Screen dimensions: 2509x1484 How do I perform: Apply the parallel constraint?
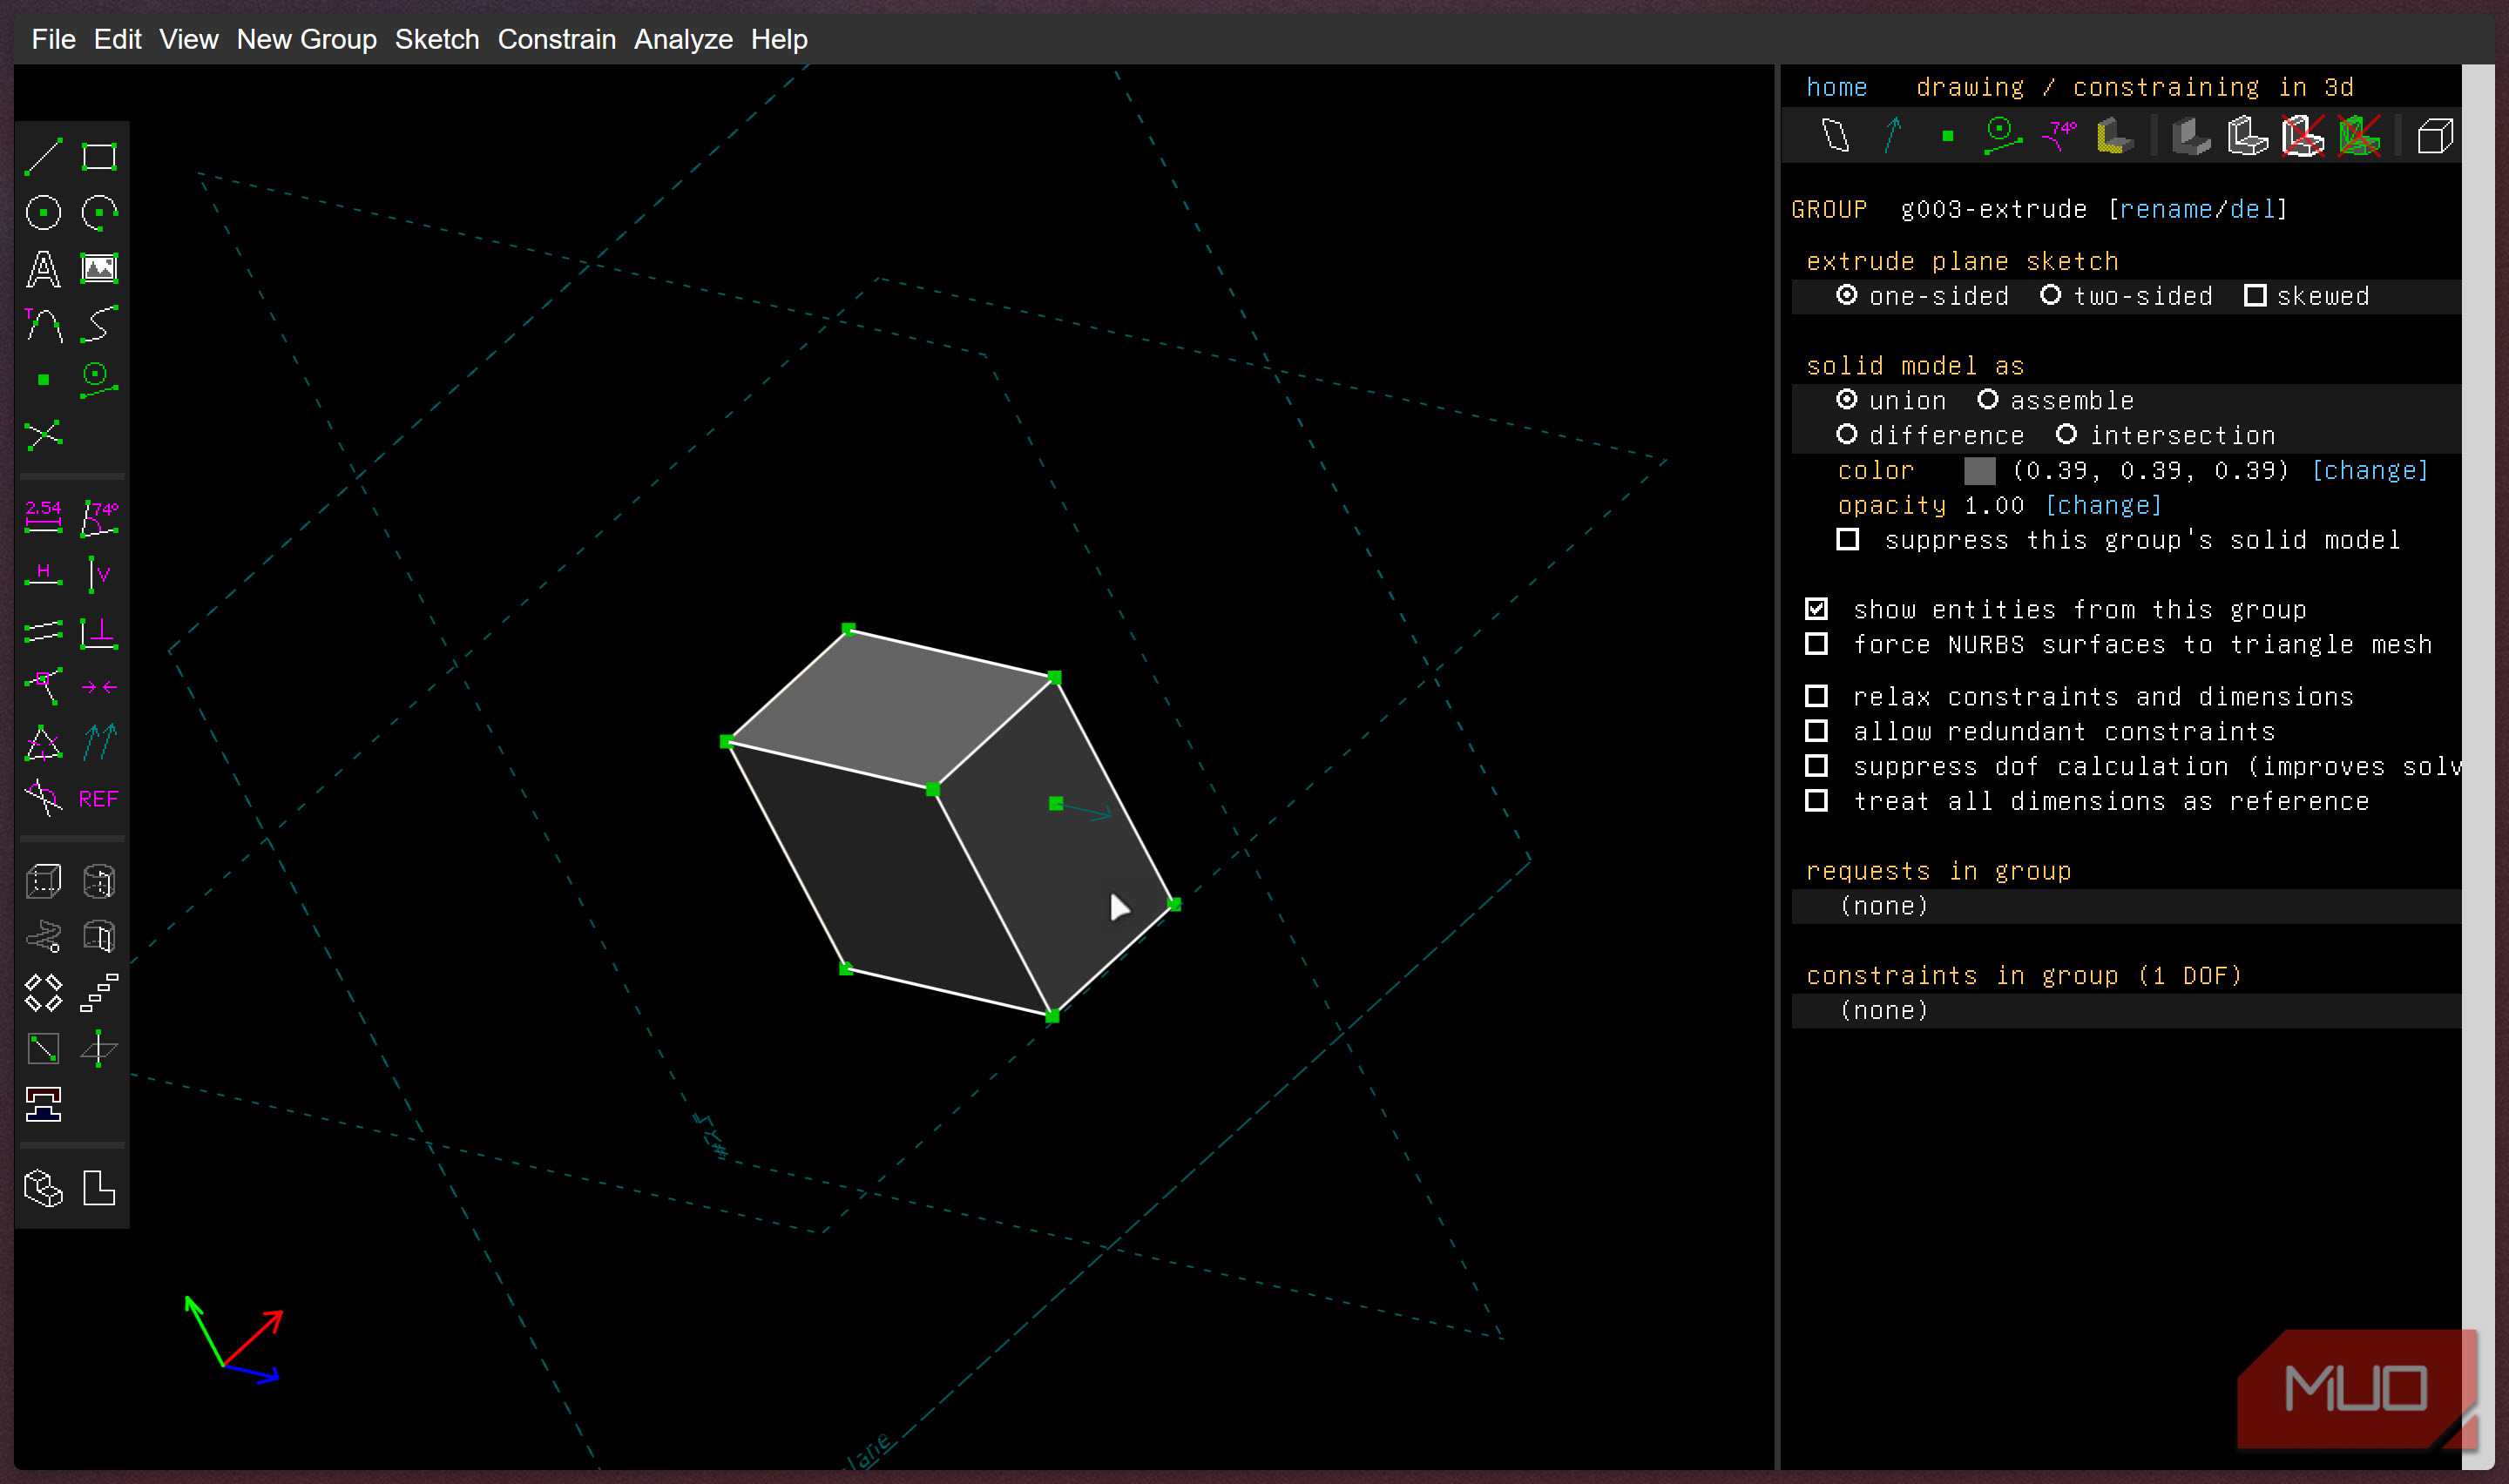tap(43, 631)
